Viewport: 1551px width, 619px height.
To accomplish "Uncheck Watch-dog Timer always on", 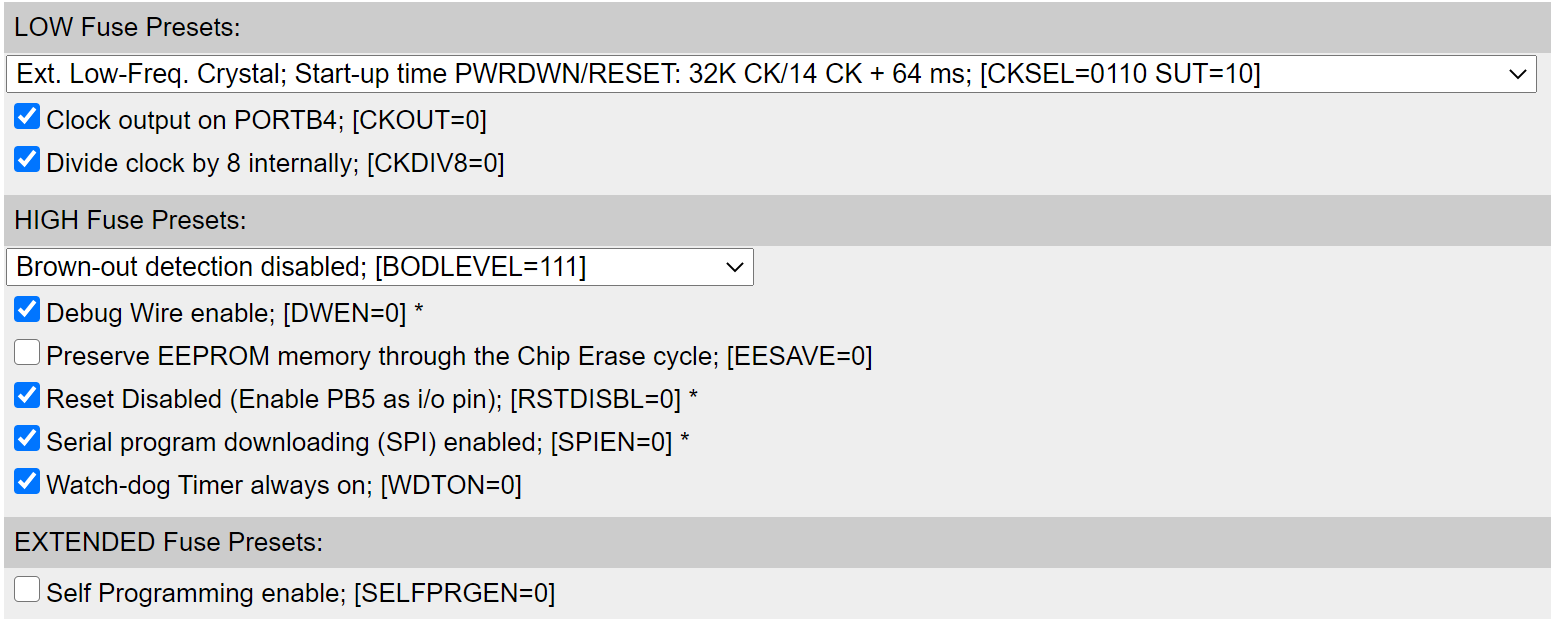I will [27, 483].
